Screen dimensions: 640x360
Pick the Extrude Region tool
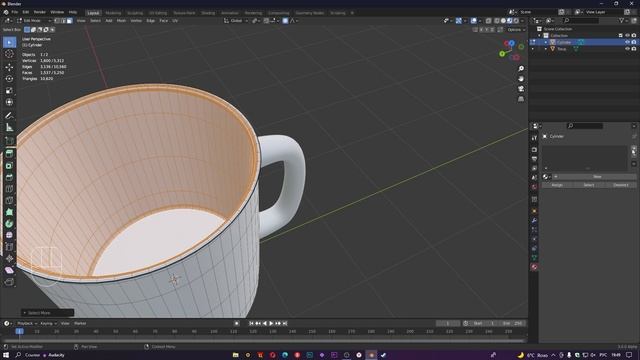click(9, 153)
